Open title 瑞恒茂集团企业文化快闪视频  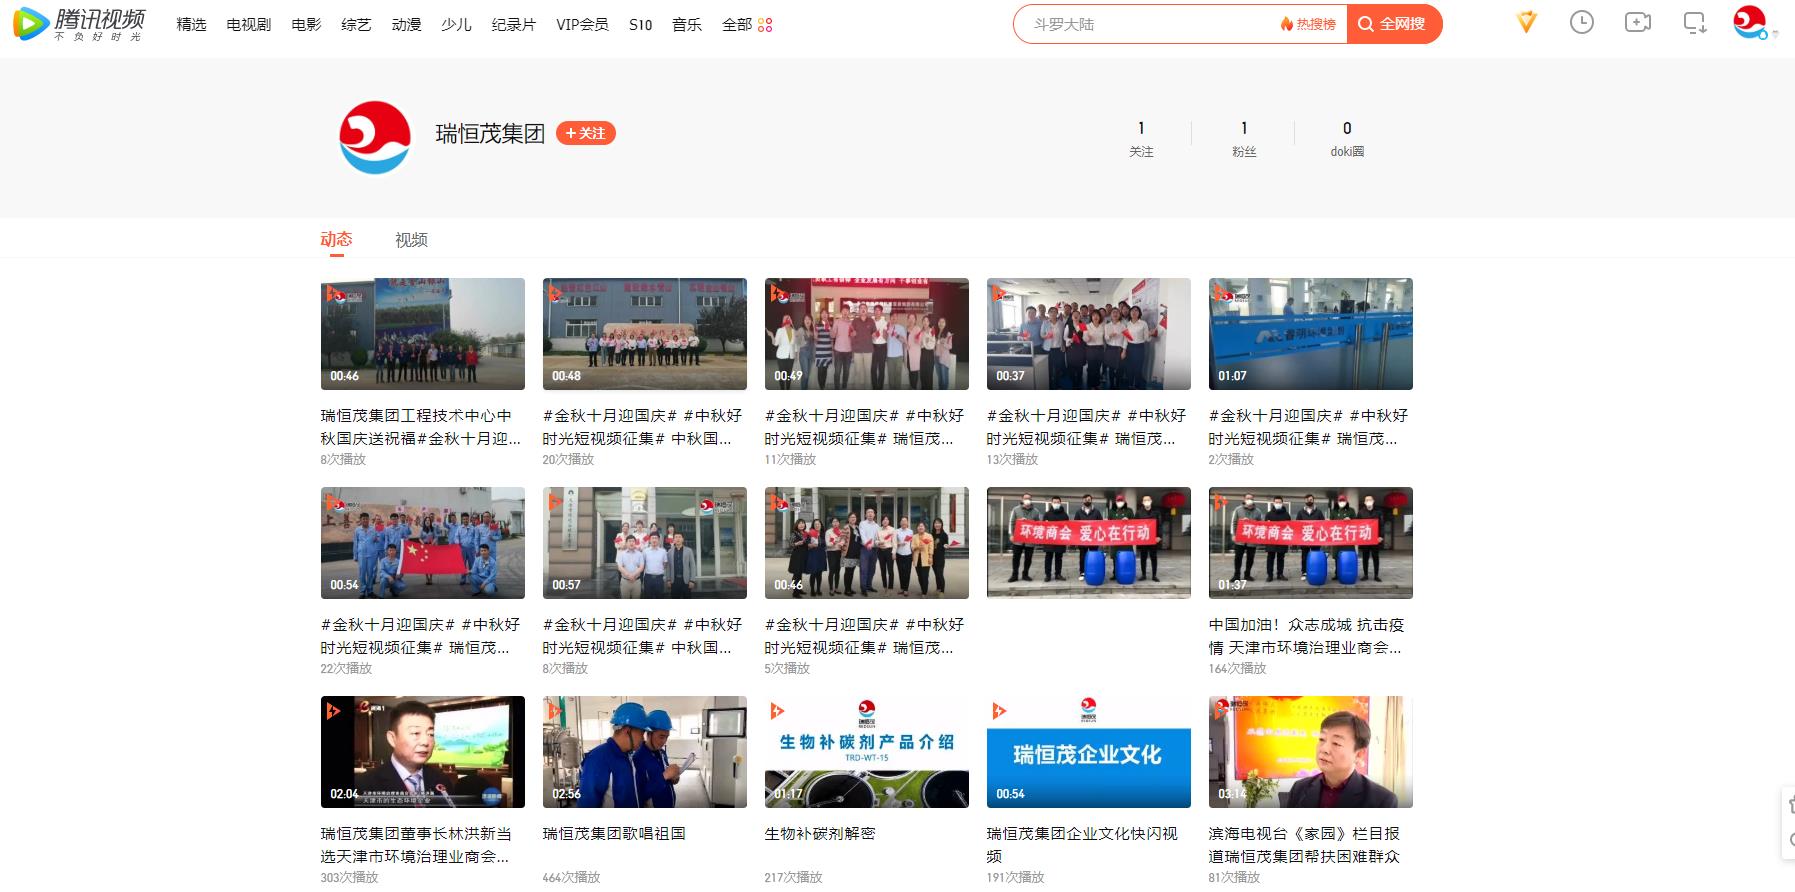pos(1082,845)
